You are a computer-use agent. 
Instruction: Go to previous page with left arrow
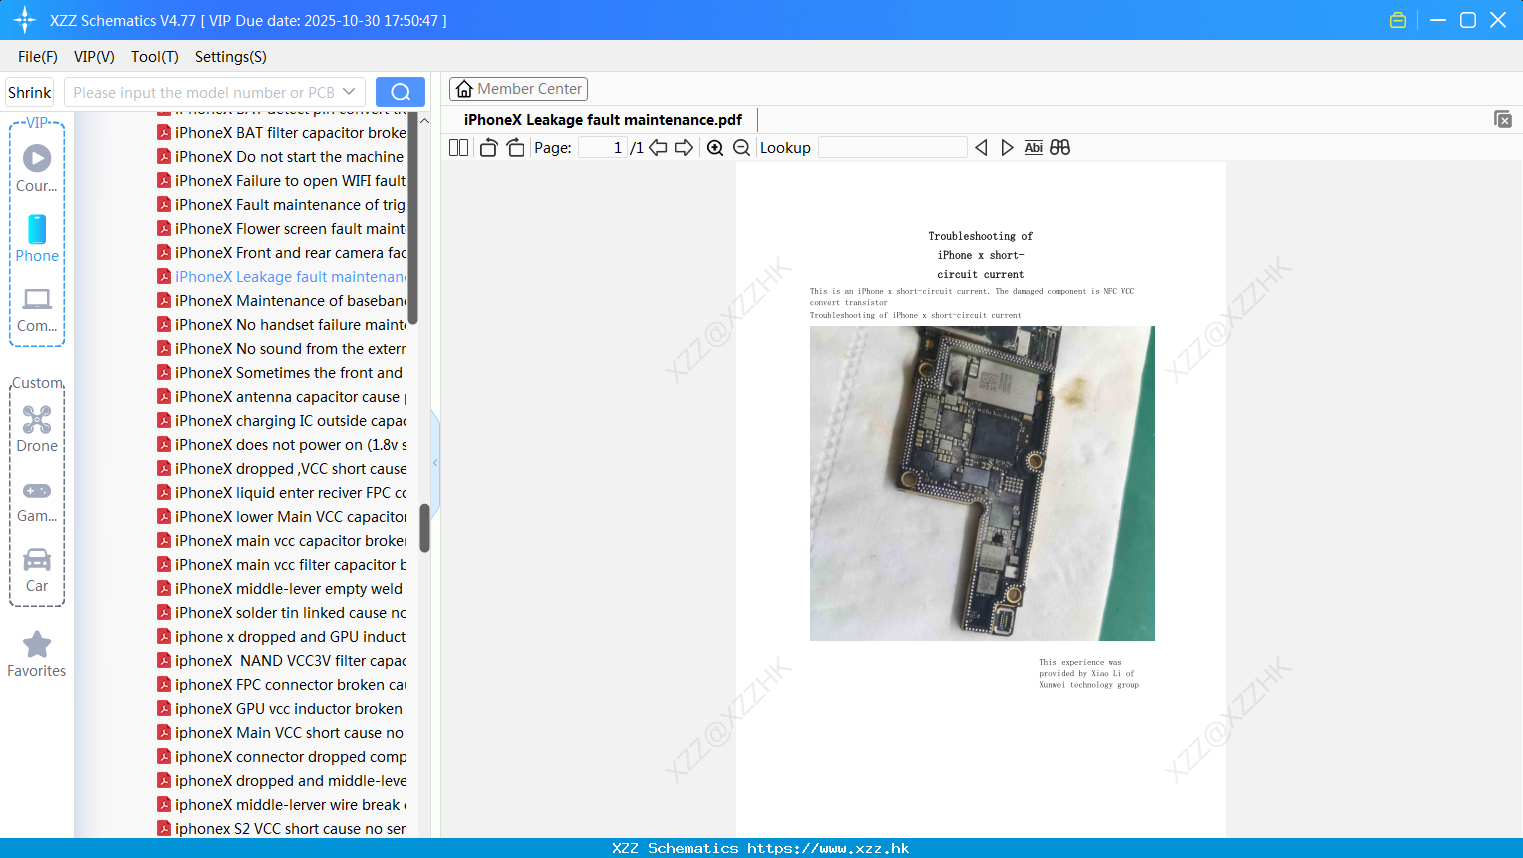[658, 148]
